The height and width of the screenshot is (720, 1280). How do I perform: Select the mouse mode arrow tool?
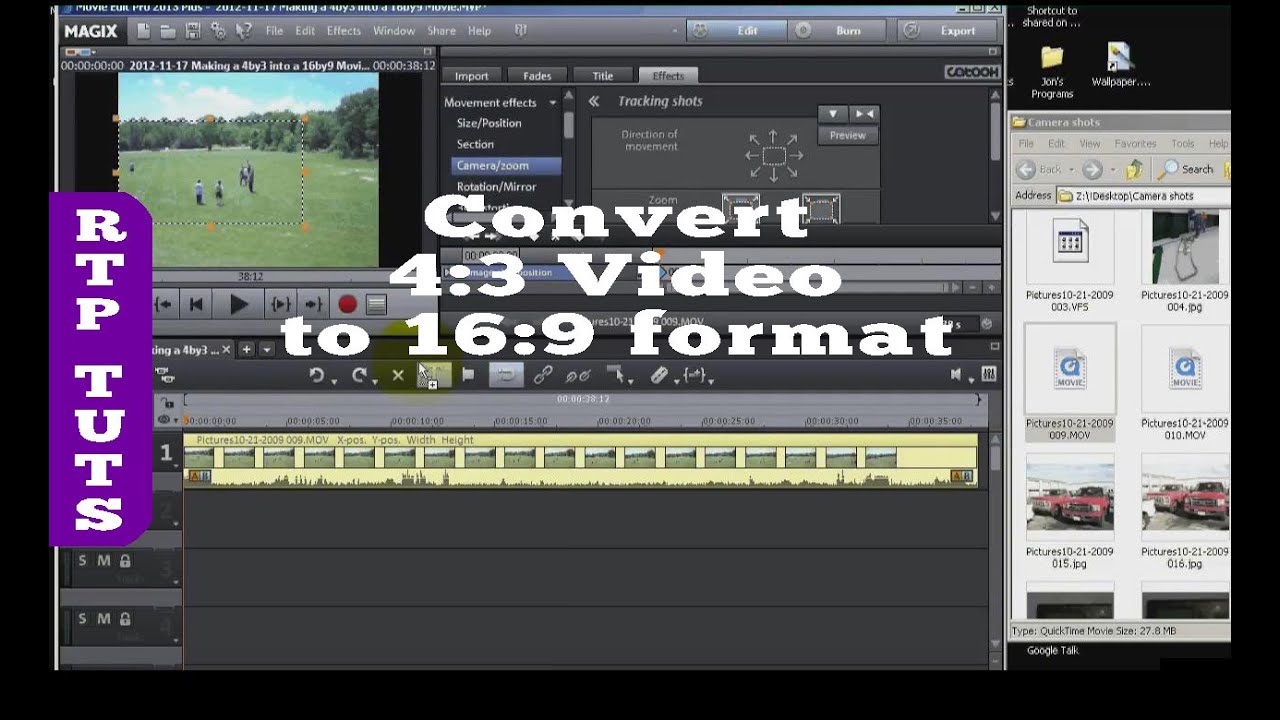pos(615,375)
